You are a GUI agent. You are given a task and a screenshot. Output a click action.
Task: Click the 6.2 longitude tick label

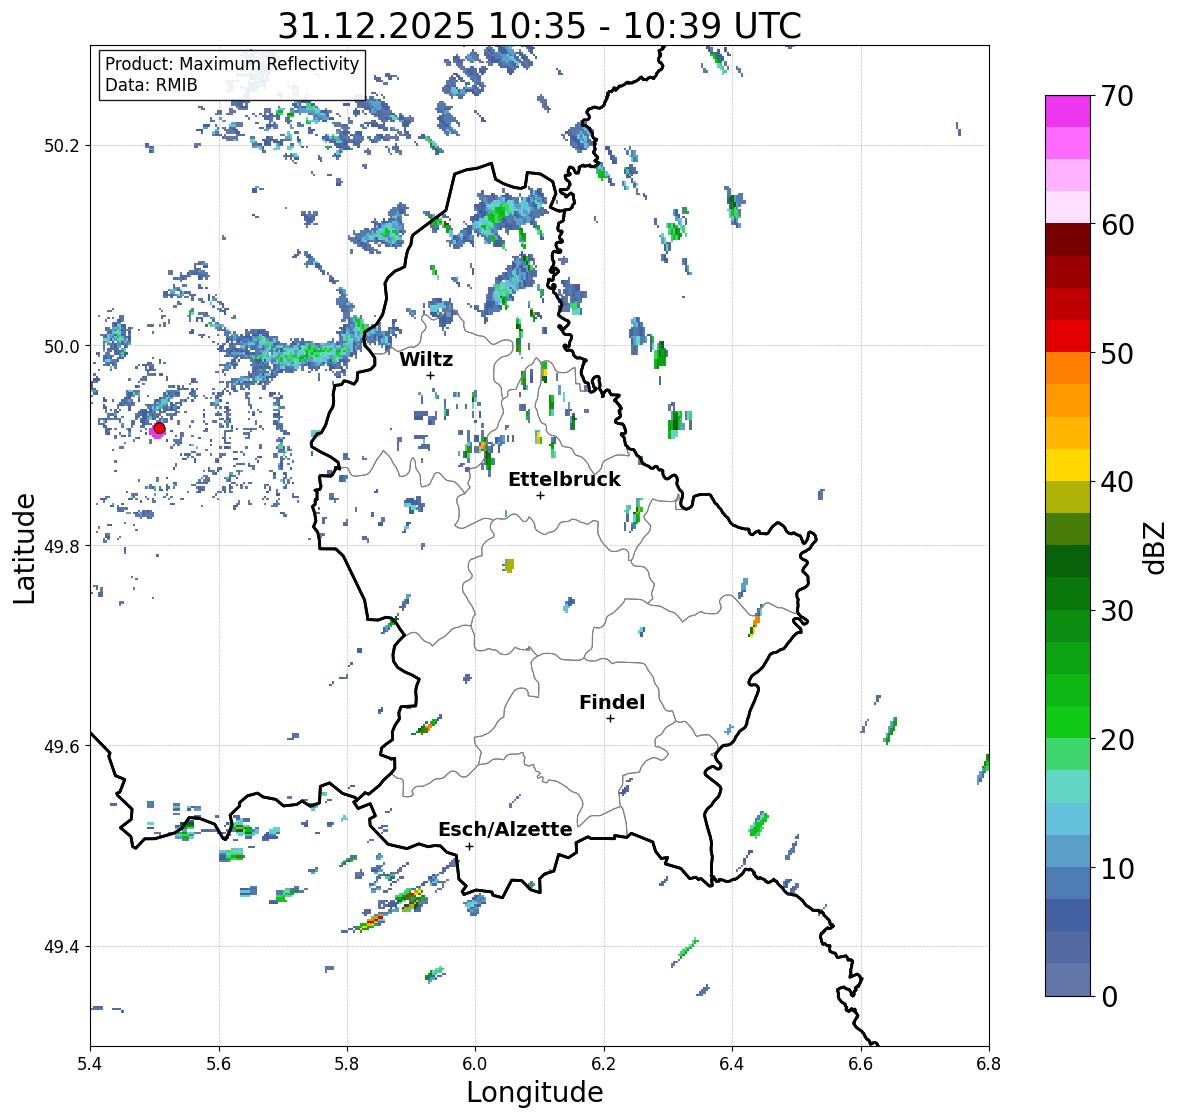(604, 1064)
